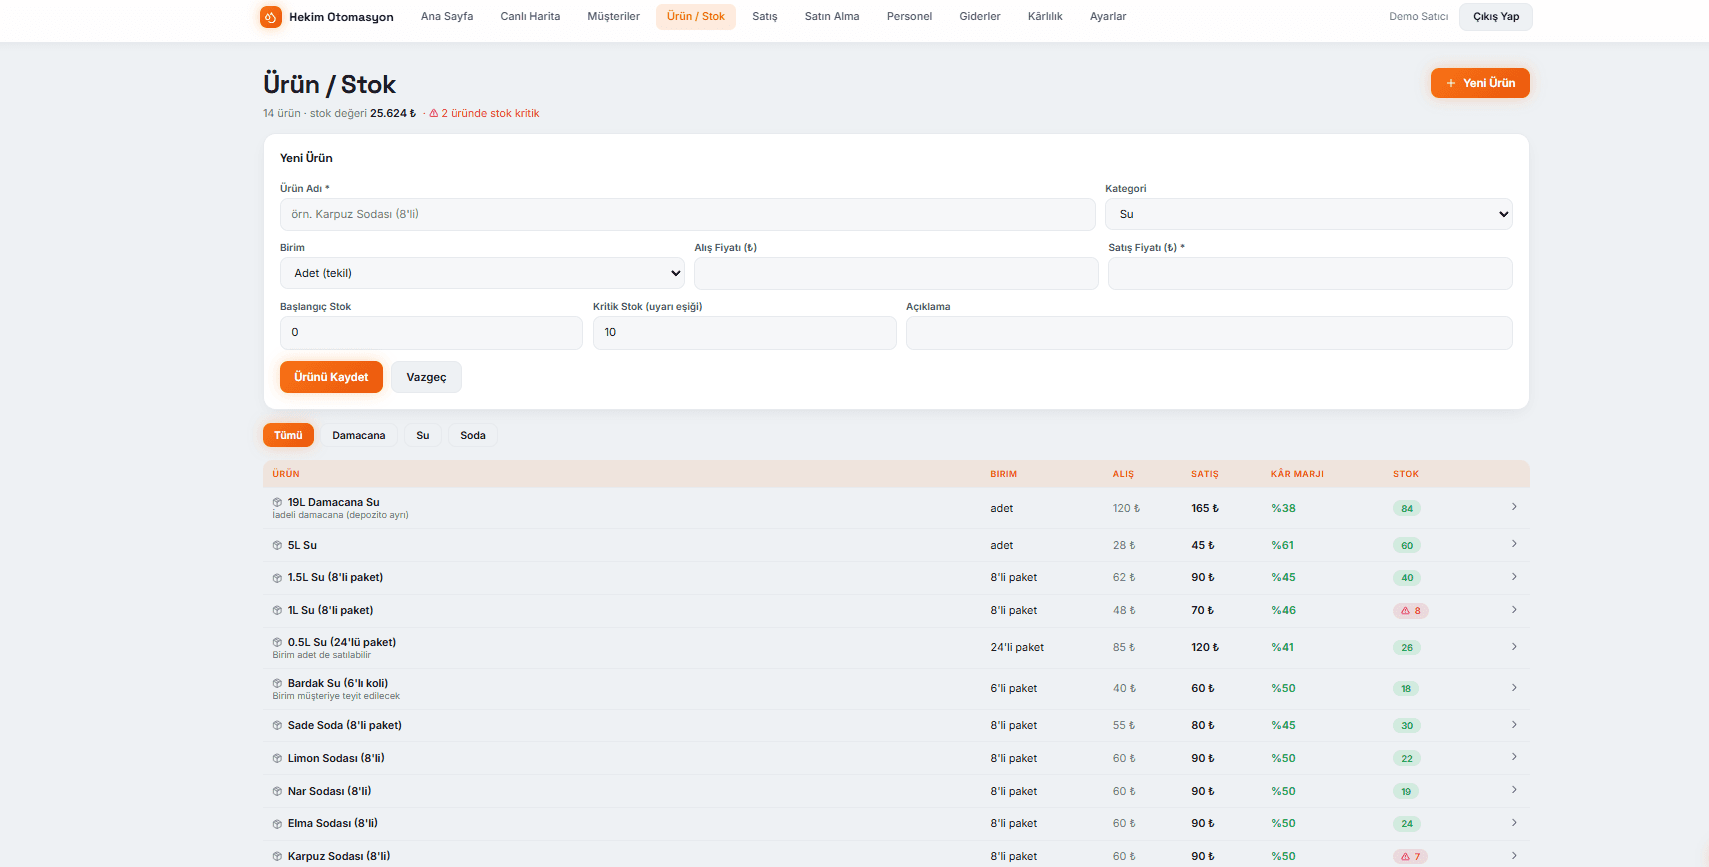Open 0.5L Su row chevron

1514,647
